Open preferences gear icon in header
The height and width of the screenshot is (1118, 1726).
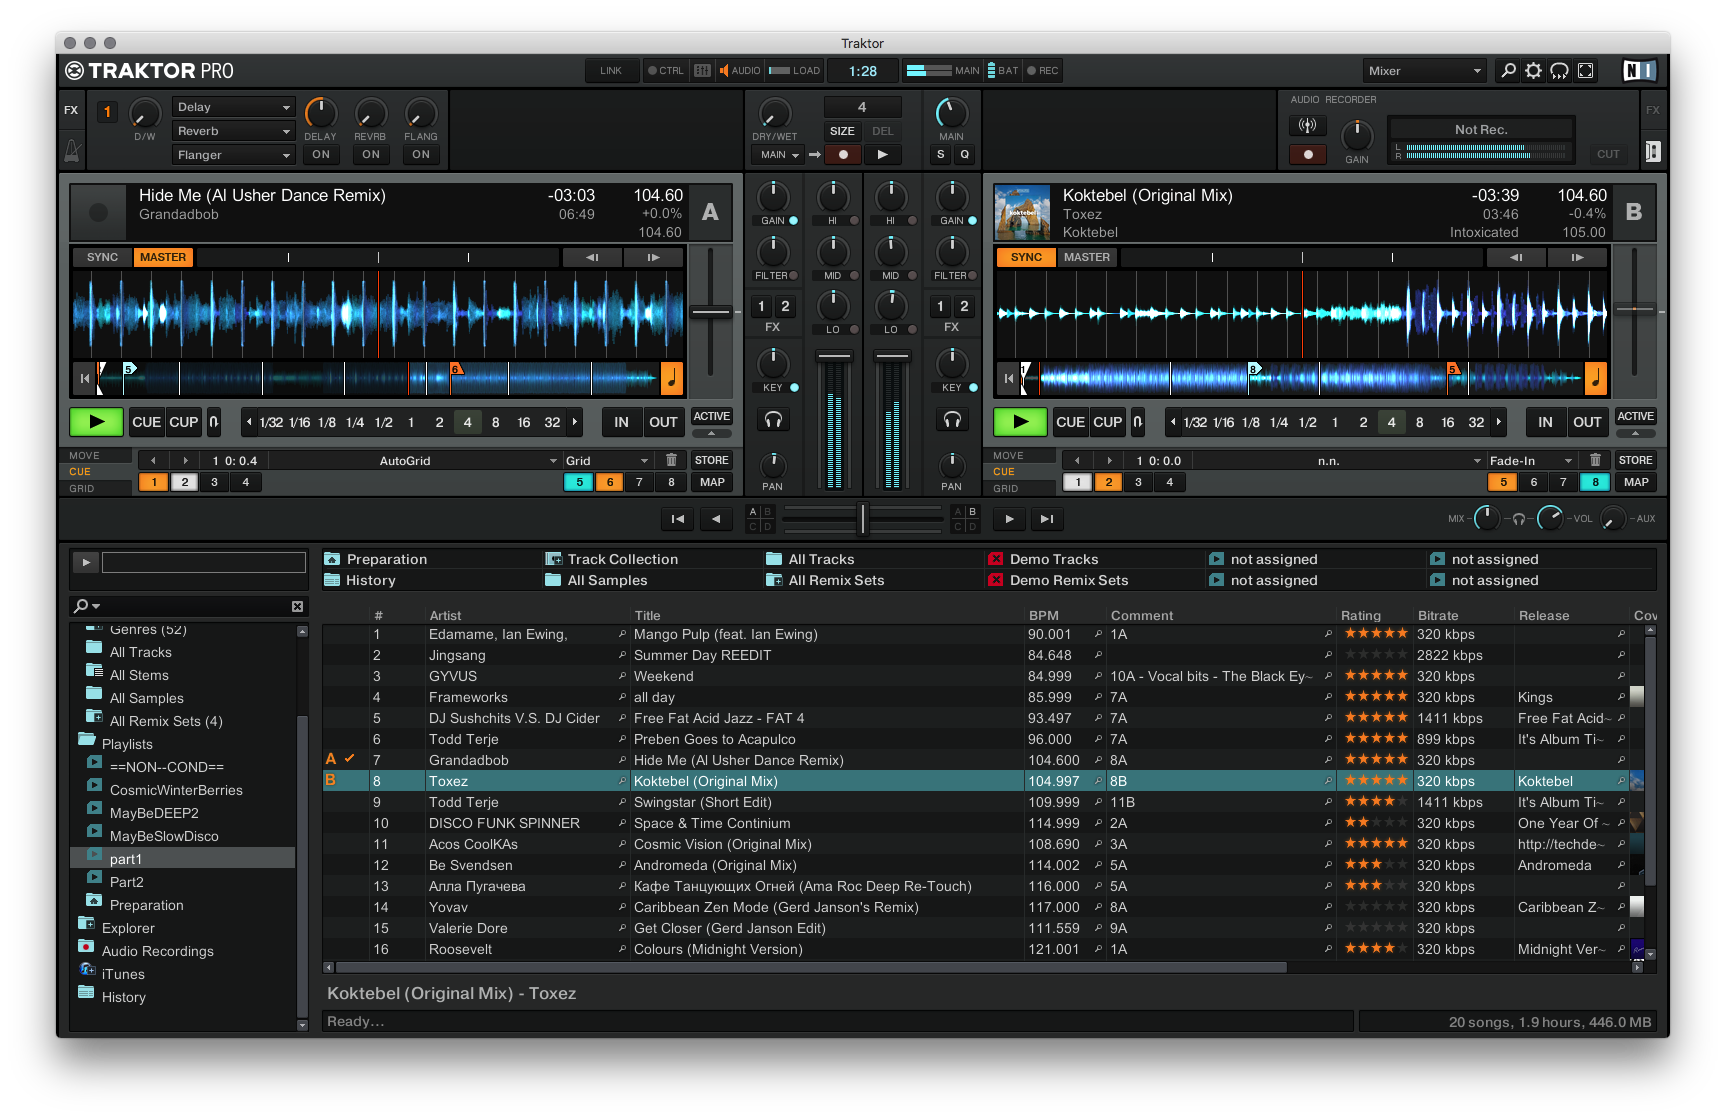1533,71
